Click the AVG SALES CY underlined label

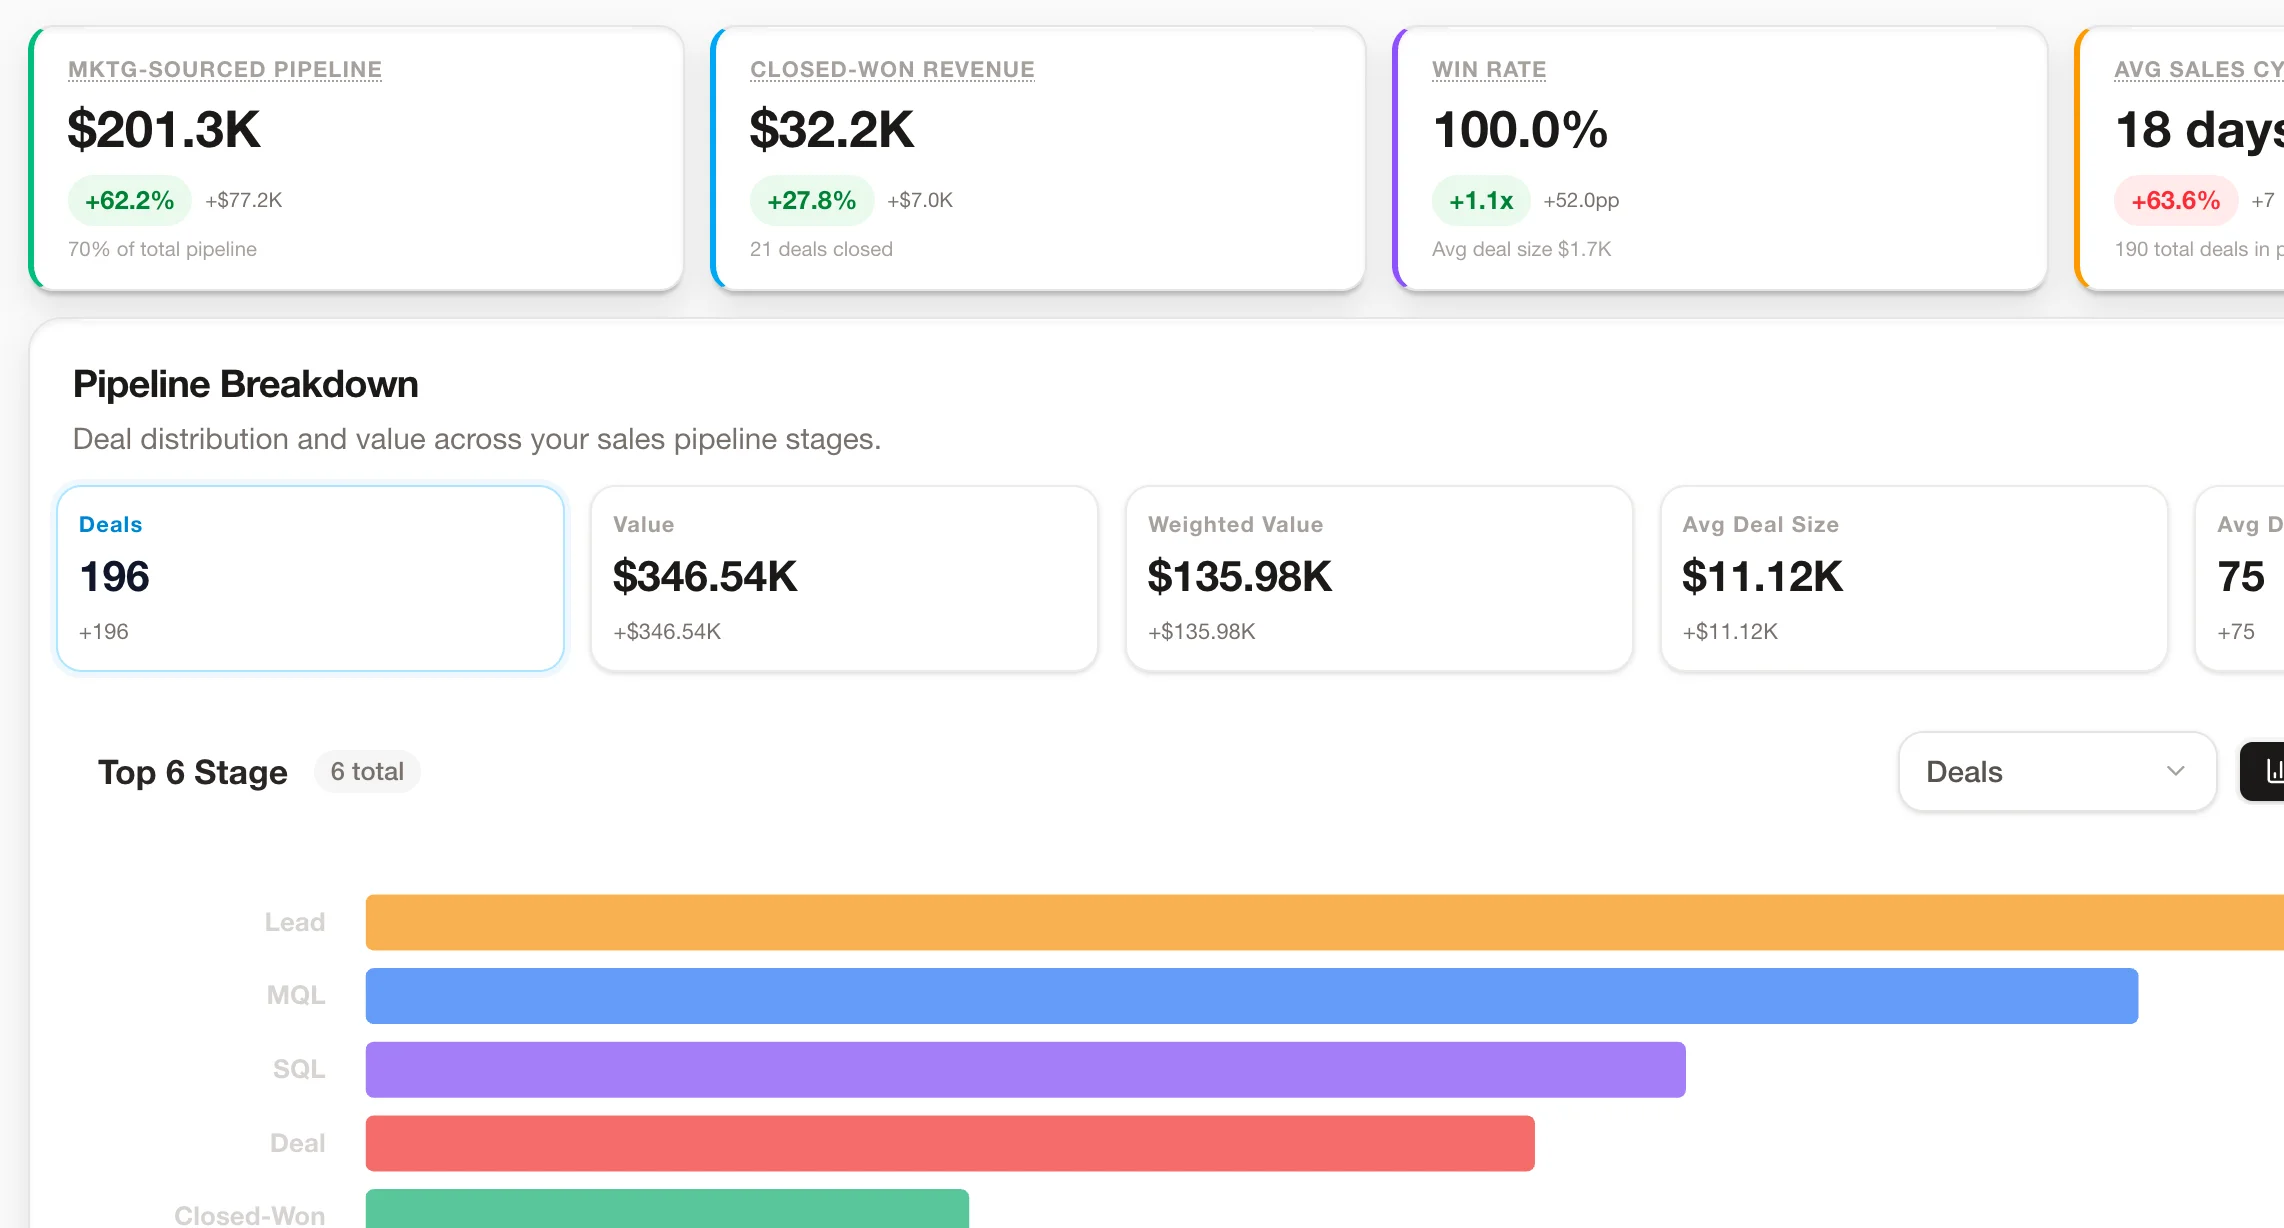[2198, 69]
